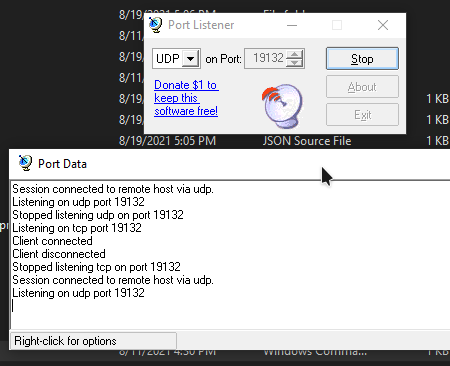
Task: Decrease port number with down spinner arrow
Action: point(295,63)
